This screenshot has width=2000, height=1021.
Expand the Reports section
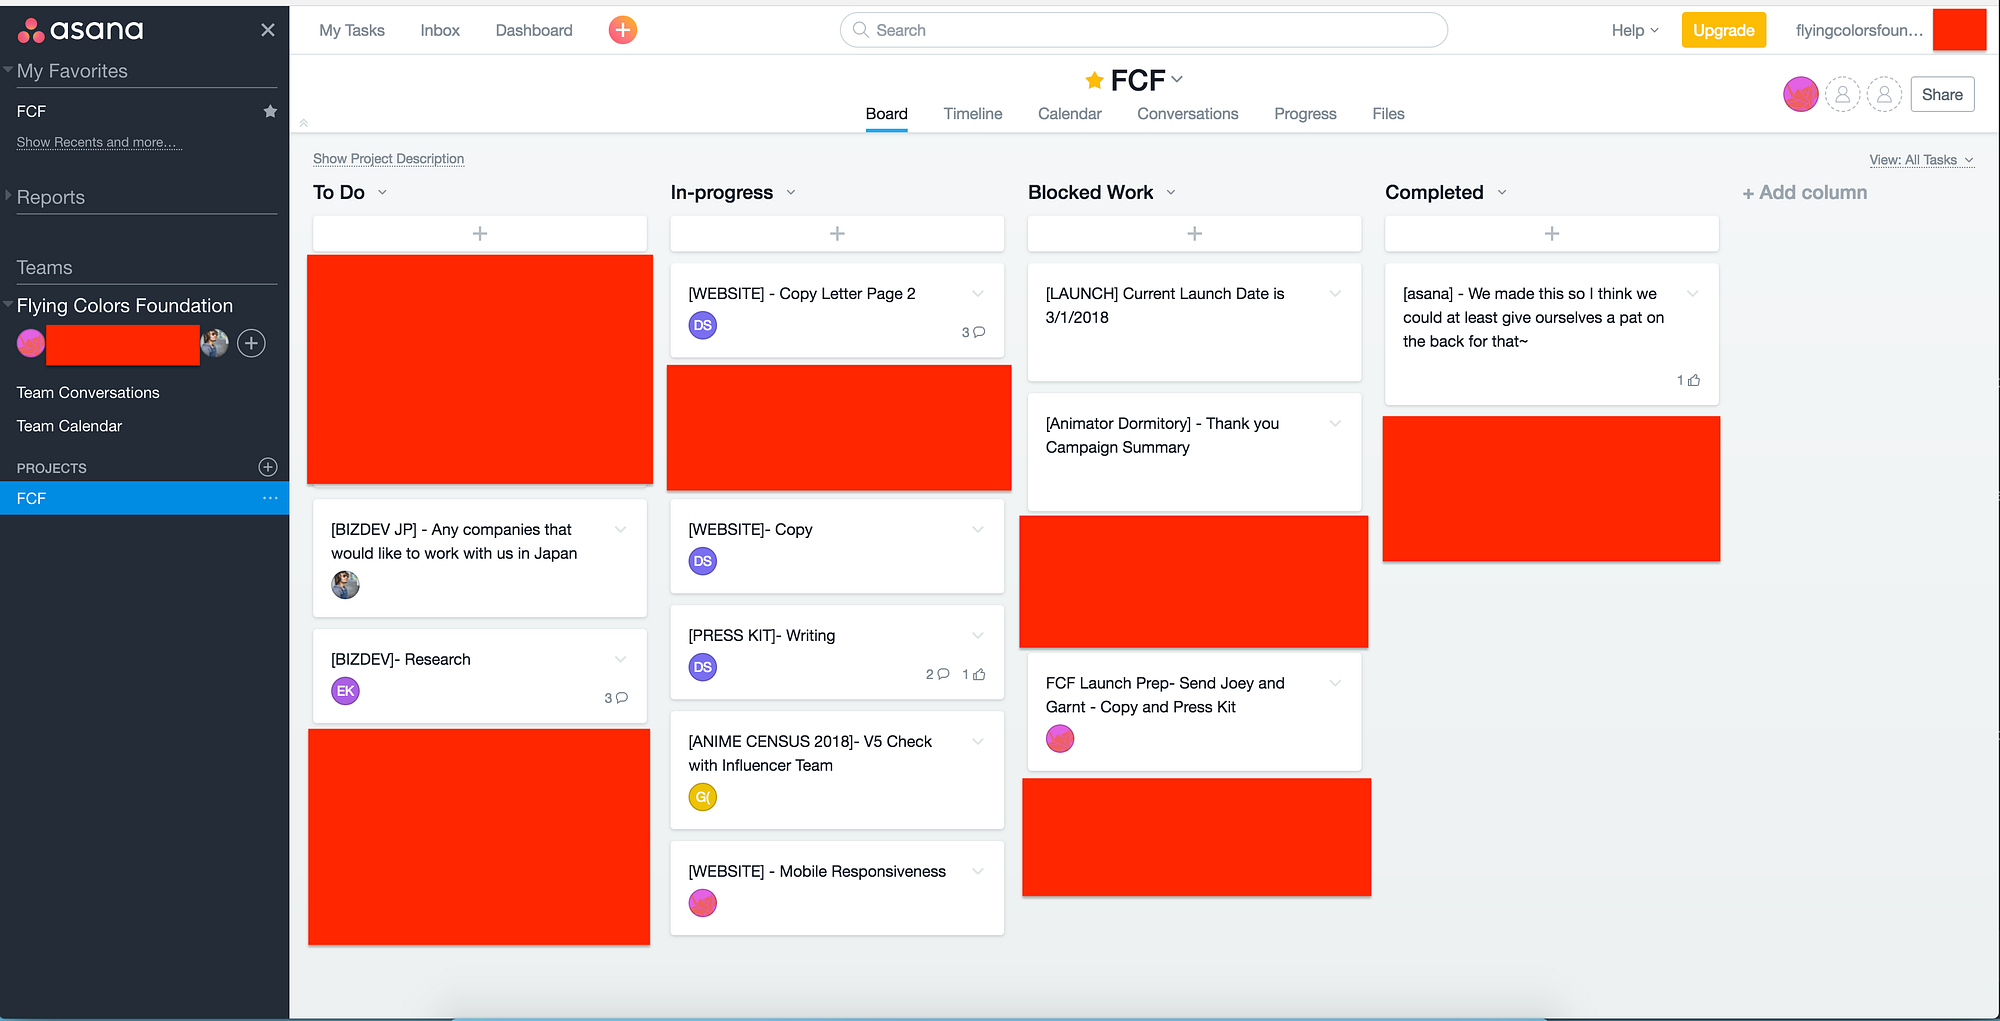[8, 196]
